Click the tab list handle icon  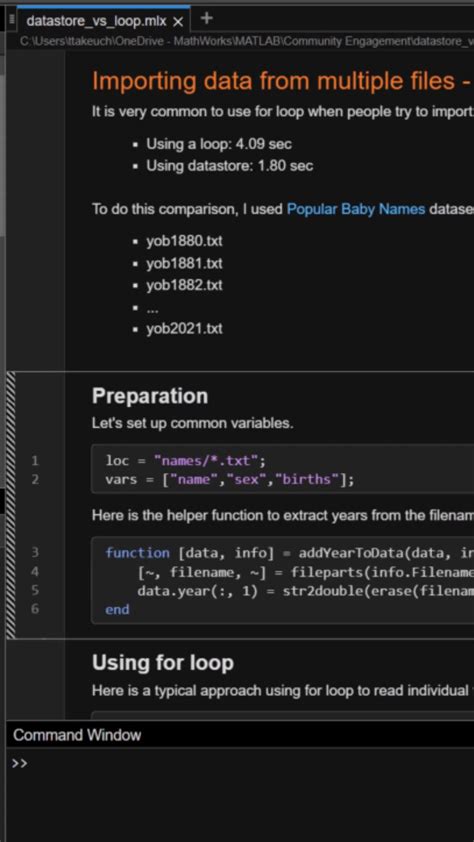11,20
